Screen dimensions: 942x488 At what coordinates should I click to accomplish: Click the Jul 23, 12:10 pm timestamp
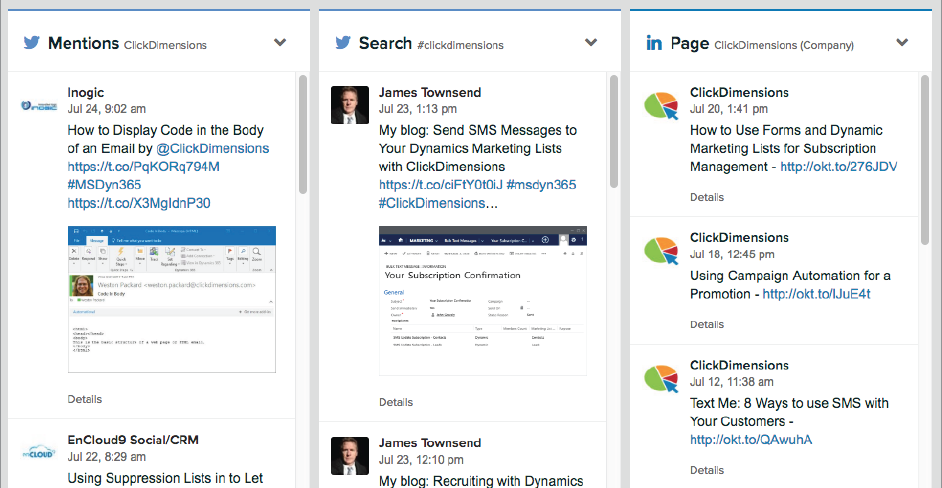(x=421, y=460)
